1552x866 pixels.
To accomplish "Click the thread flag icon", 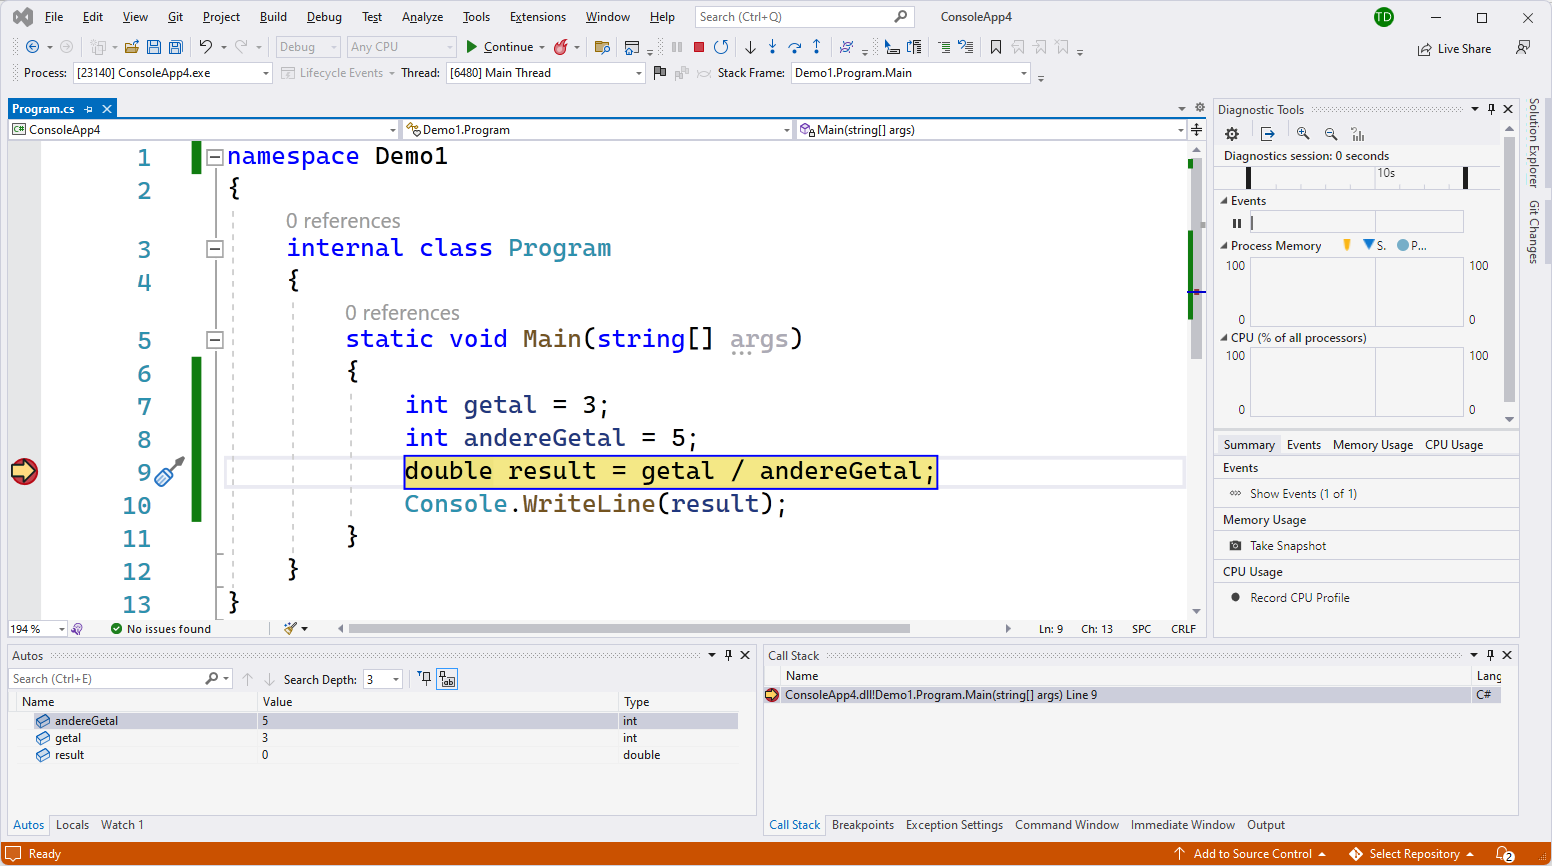I will (x=660, y=73).
